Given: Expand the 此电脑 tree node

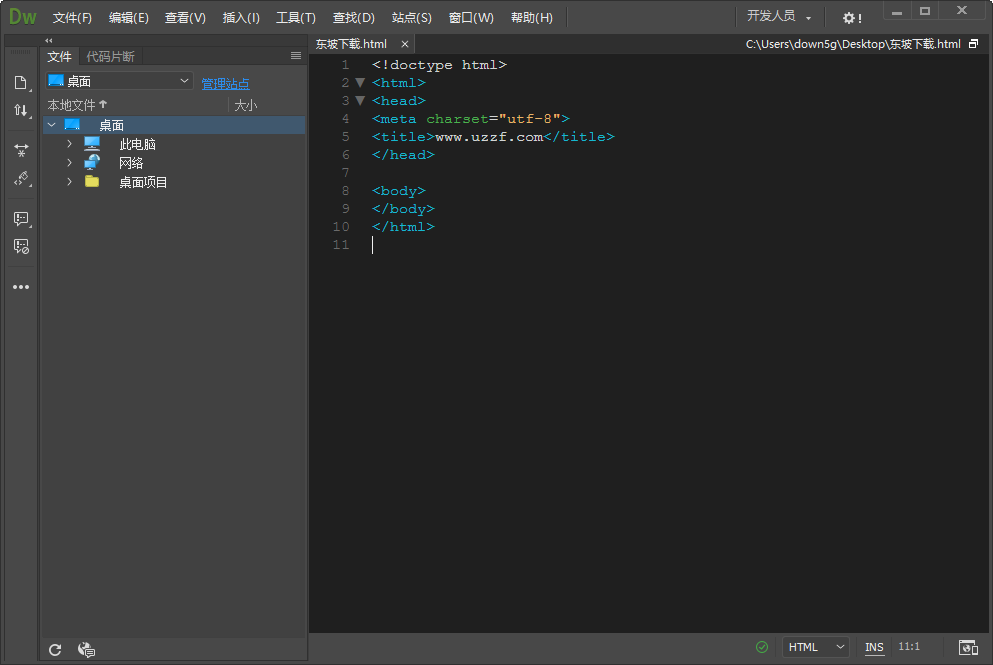Looking at the screenshot, I should (70, 144).
